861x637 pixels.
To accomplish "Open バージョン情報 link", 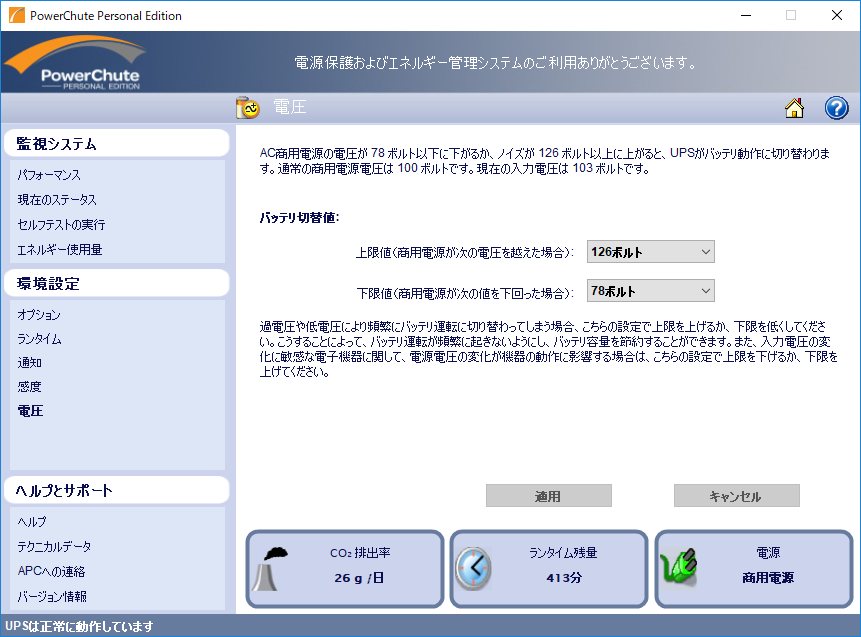I will (x=52, y=596).
